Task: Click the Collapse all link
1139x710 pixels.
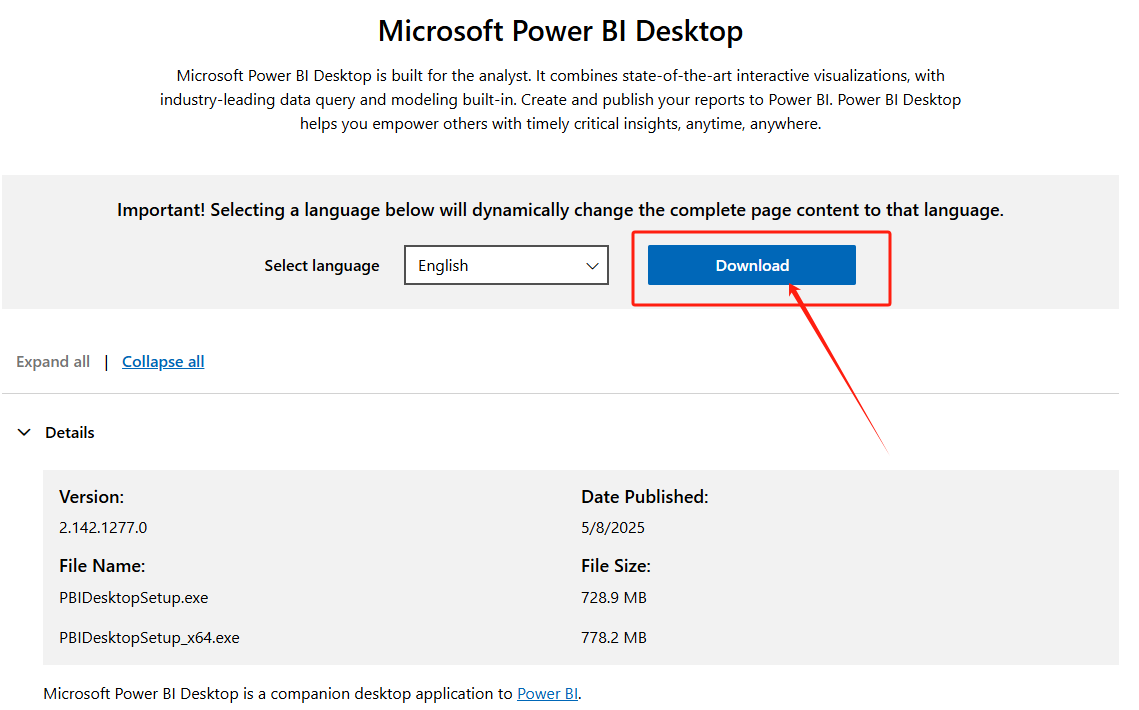Action: [163, 361]
